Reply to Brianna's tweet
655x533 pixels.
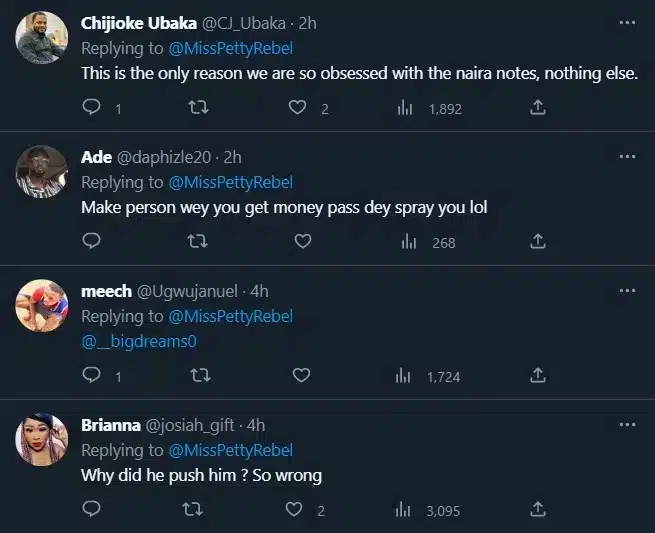(92, 509)
